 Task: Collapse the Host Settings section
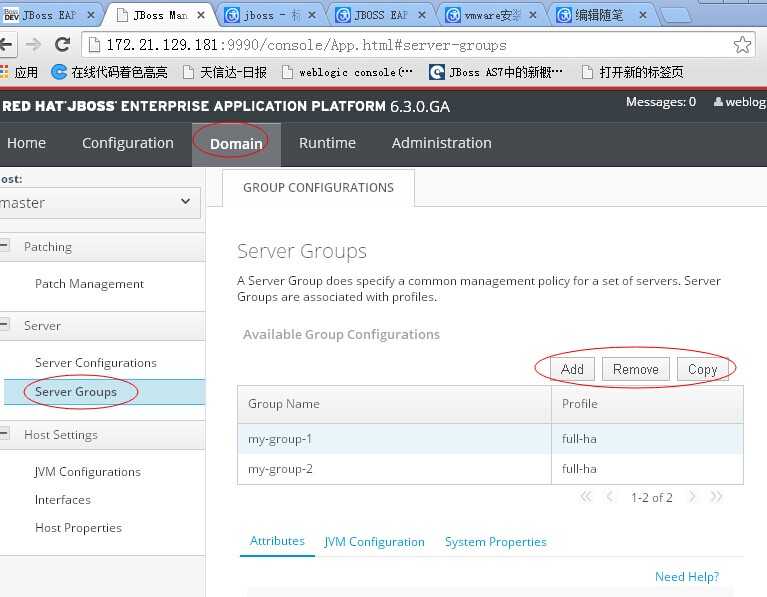click(x=4, y=434)
